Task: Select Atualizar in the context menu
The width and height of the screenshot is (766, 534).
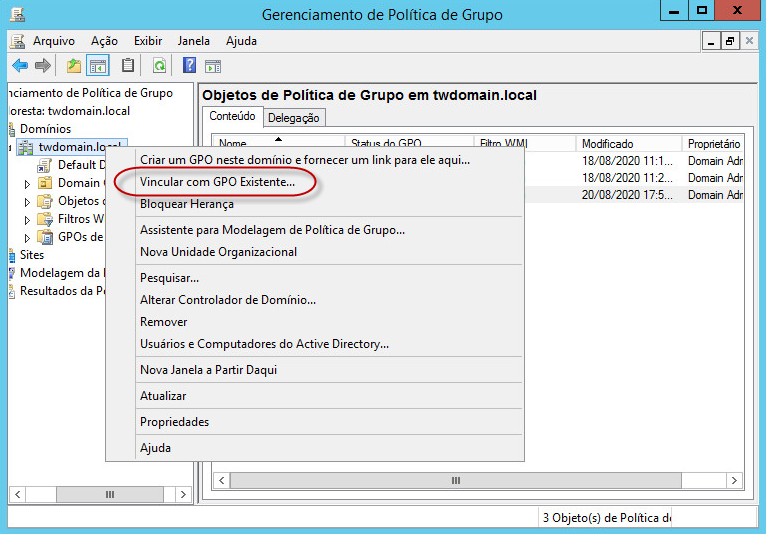Action: click(x=163, y=396)
